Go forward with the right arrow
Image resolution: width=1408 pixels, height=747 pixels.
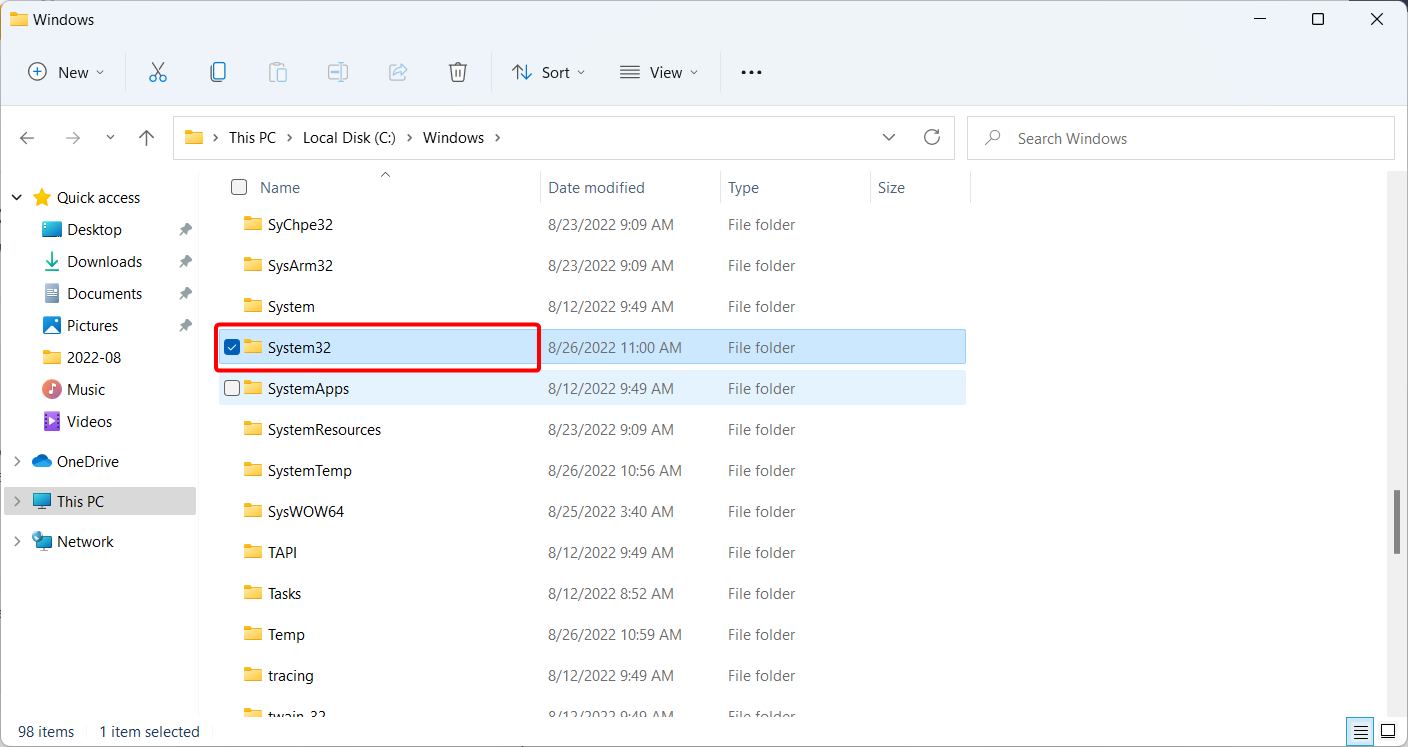(72, 138)
